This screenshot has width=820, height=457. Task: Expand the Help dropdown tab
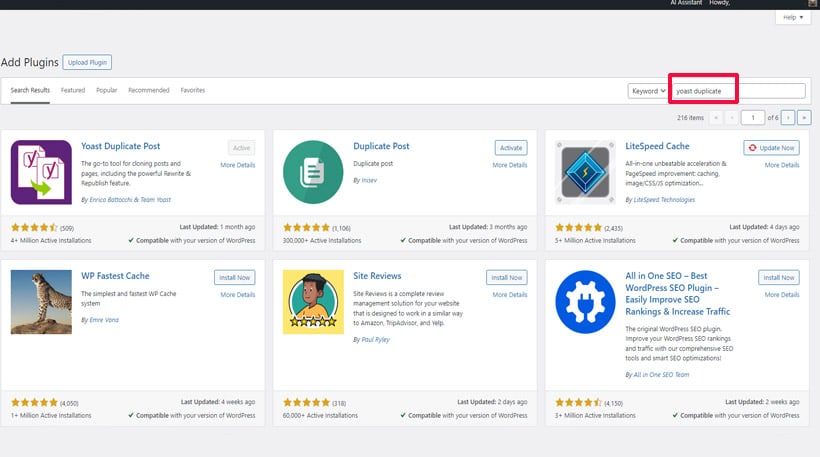coord(793,17)
